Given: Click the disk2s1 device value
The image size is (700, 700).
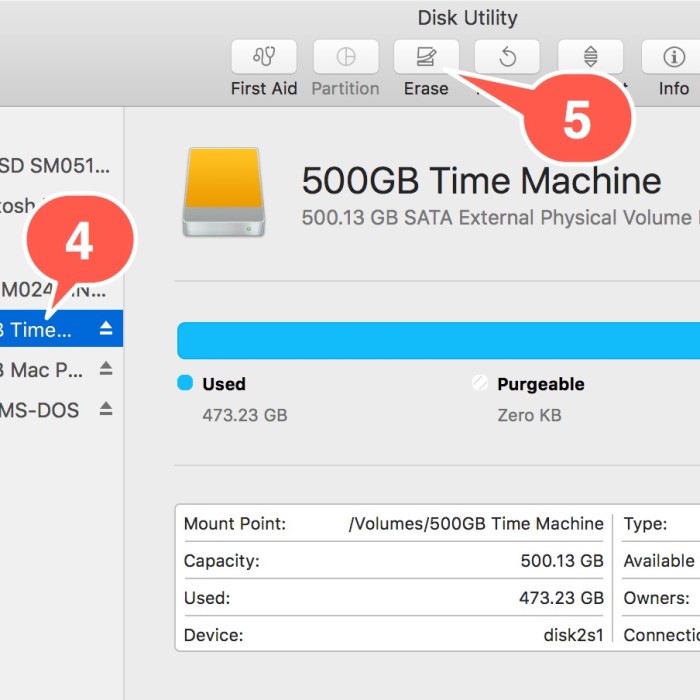Looking at the screenshot, I should (573, 635).
